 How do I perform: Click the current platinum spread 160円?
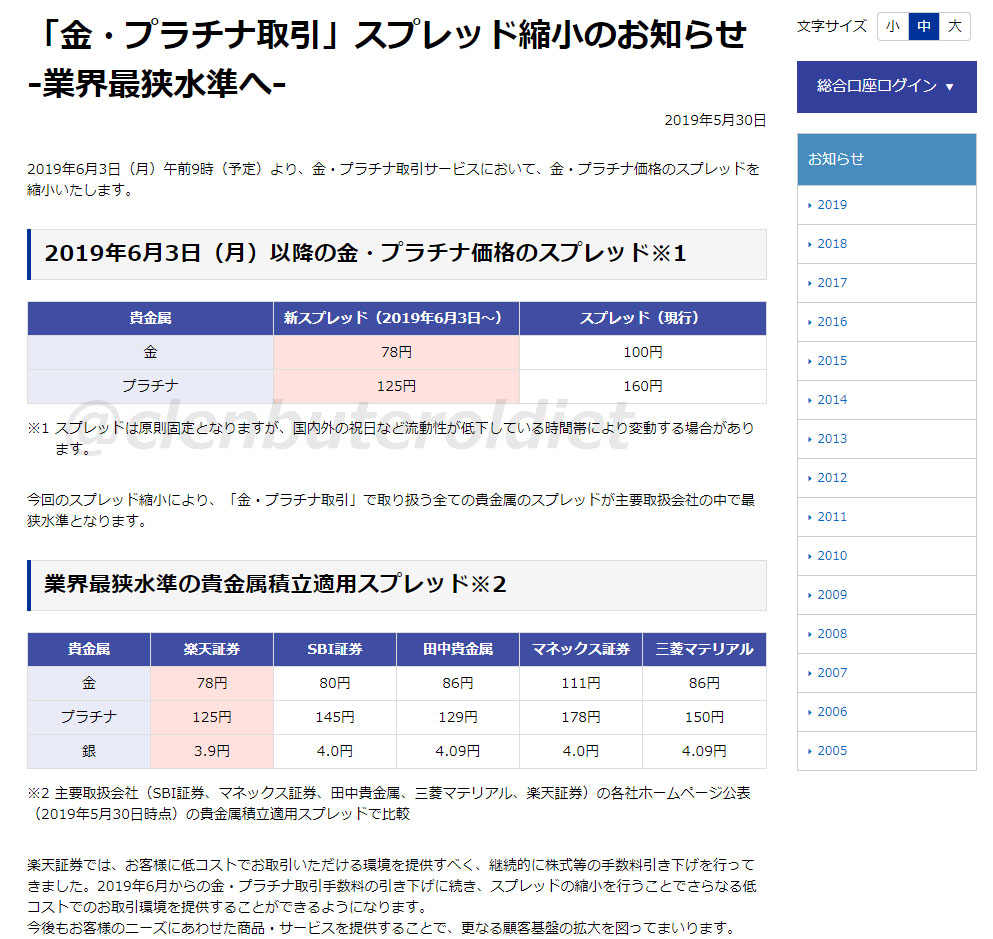pos(643,386)
